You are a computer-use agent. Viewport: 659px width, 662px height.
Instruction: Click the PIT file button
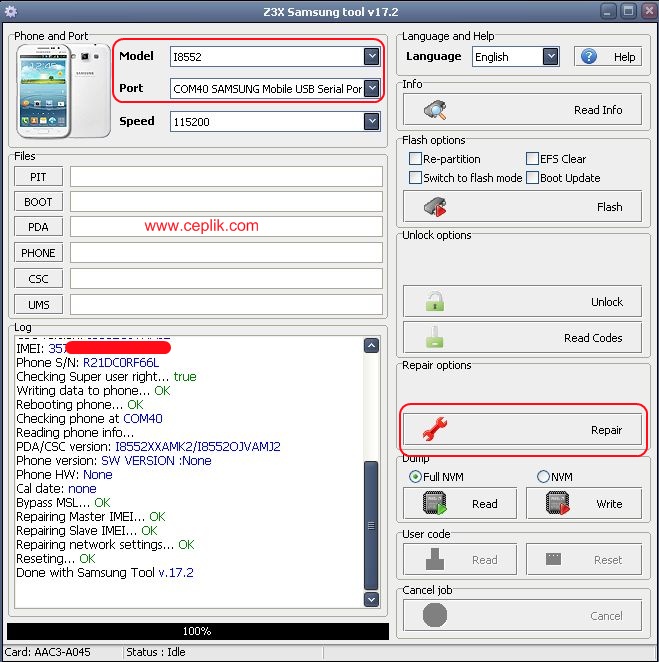click(38, 176)
